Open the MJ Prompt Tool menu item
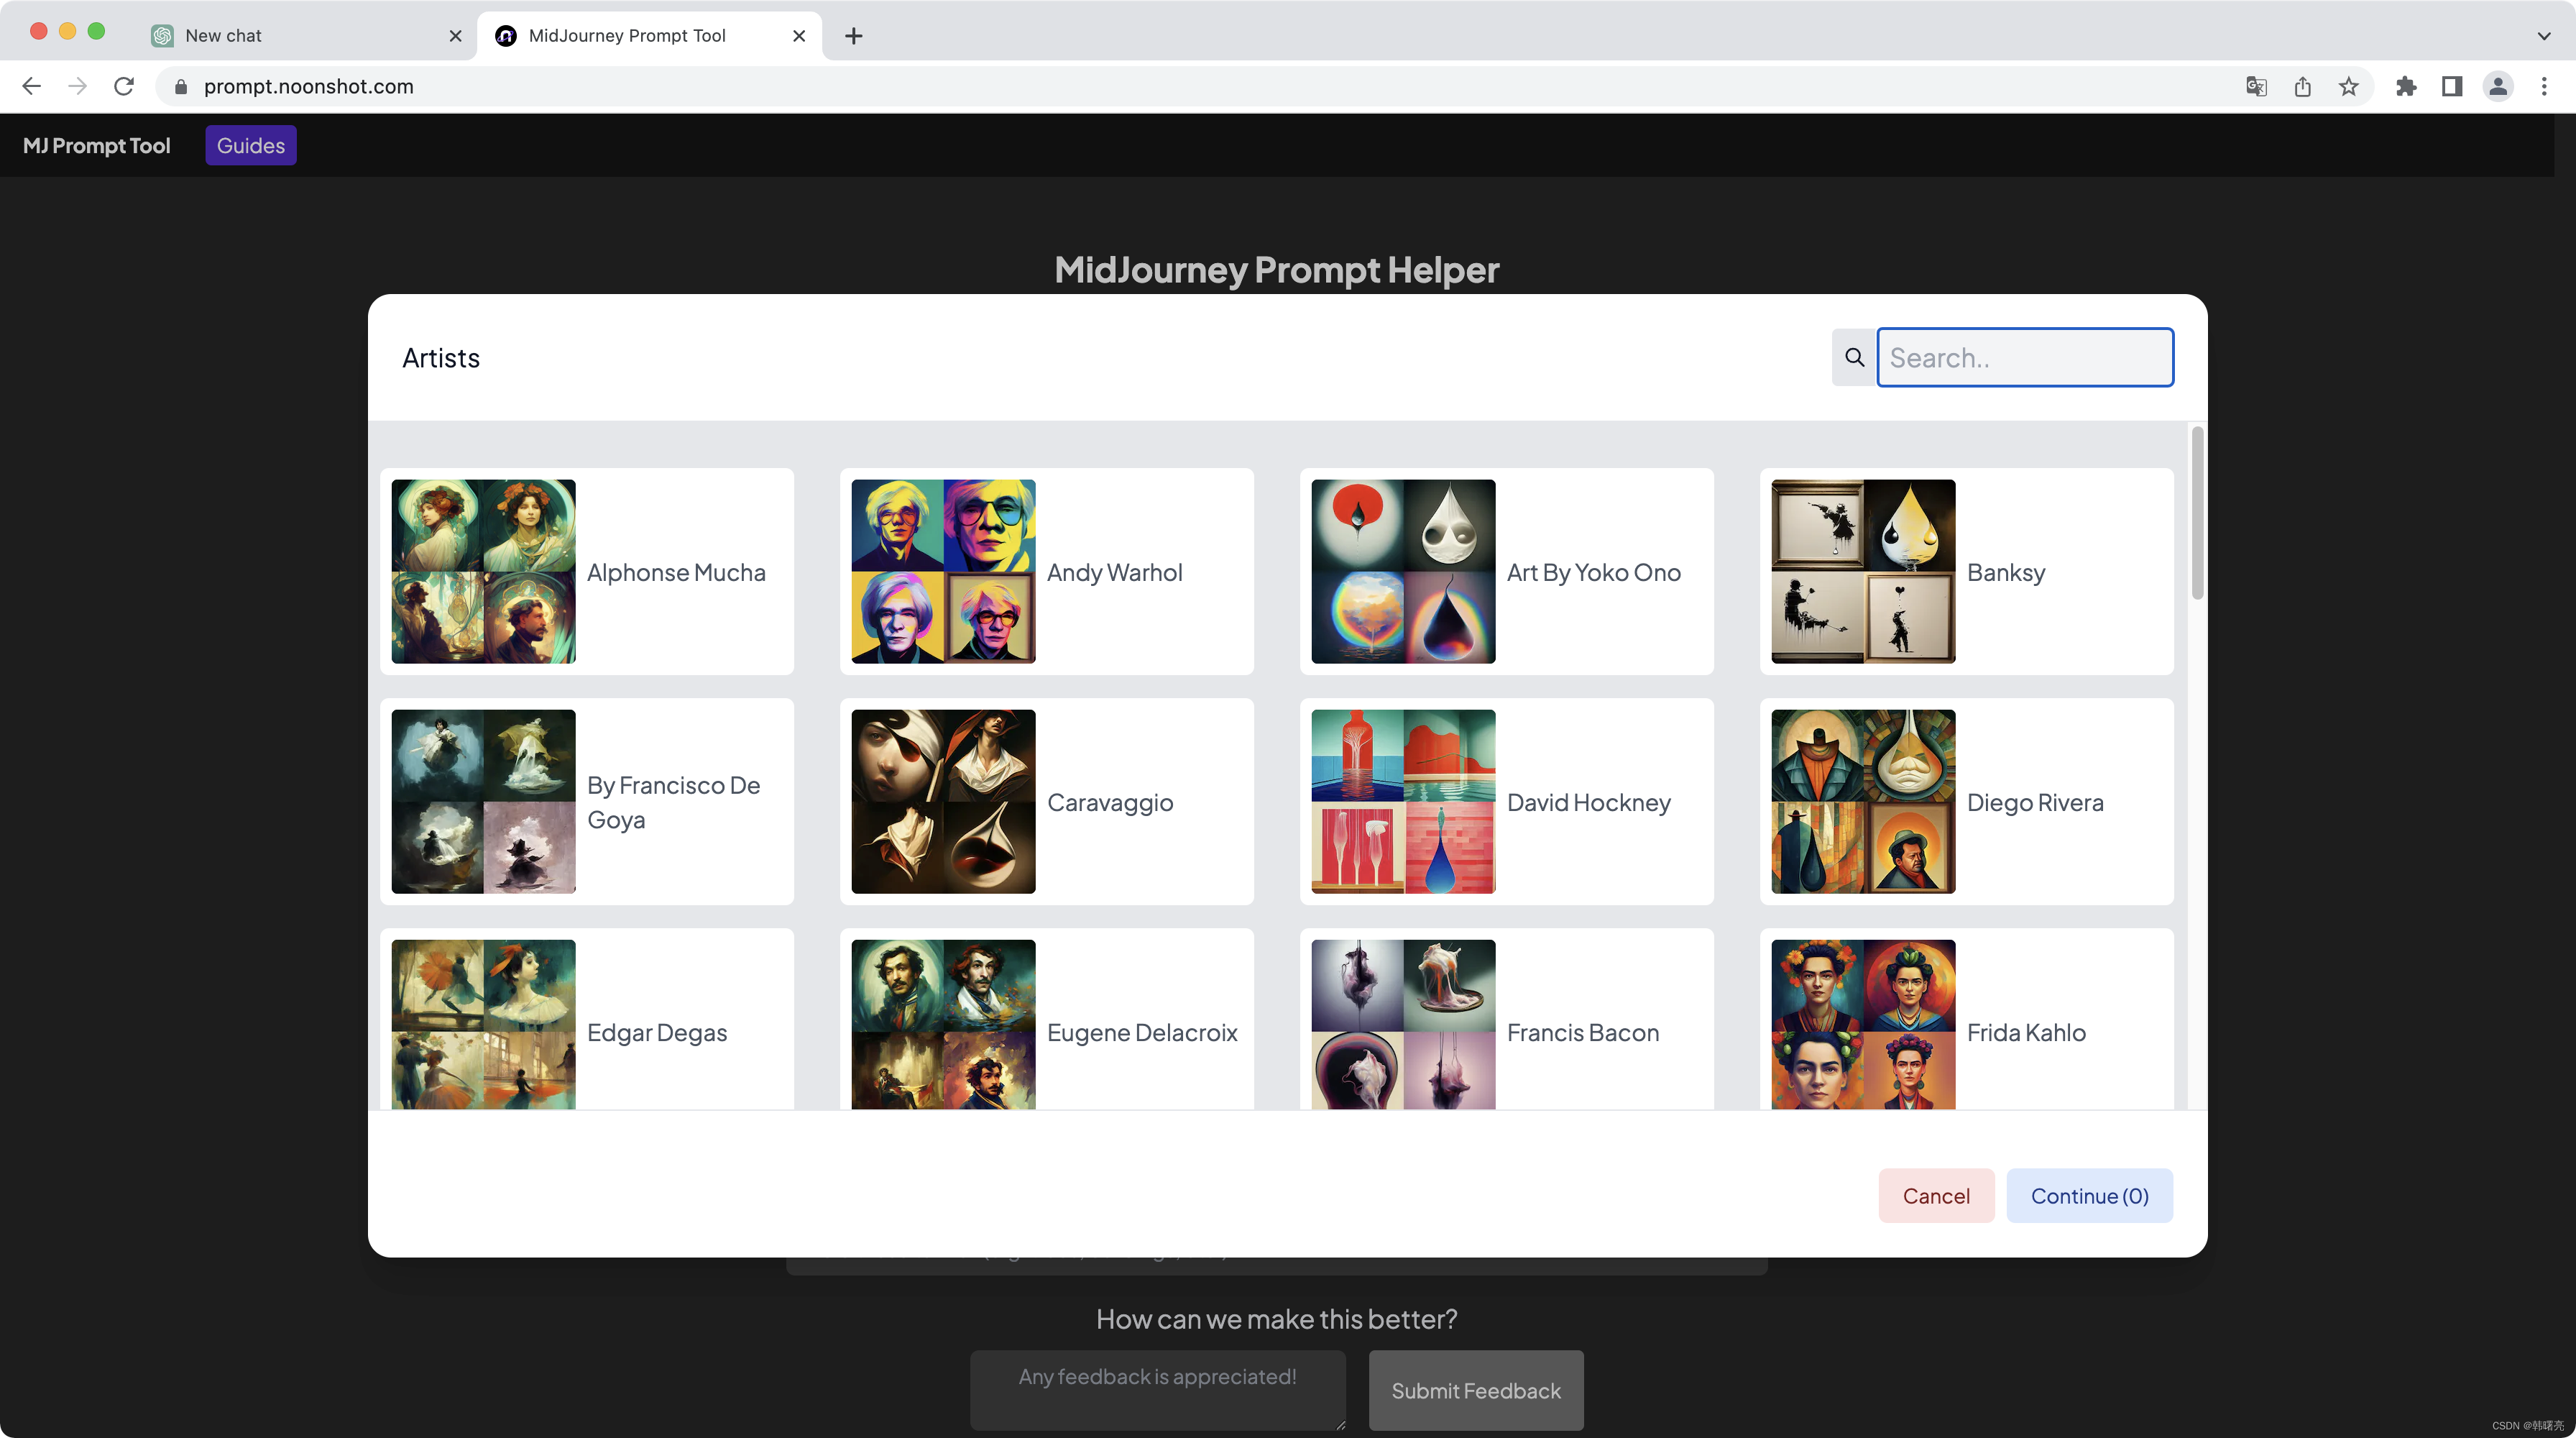 click(96, 145)
